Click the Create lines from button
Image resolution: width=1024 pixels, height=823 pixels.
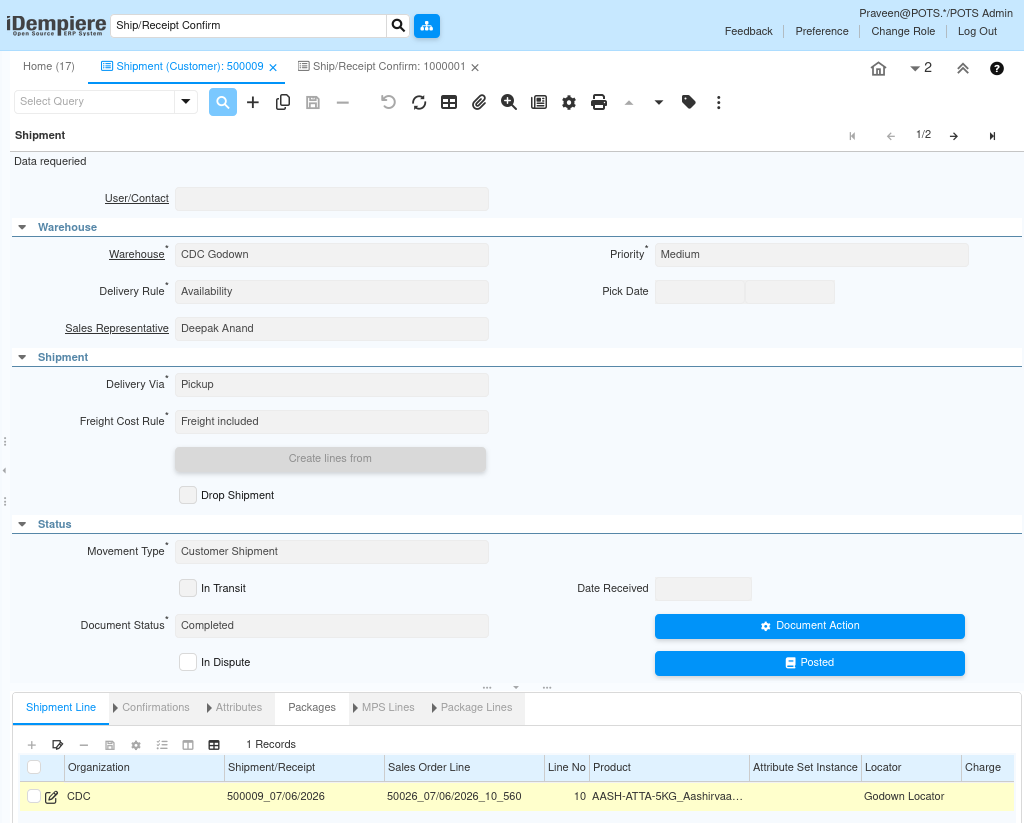[x=330, y=459]
